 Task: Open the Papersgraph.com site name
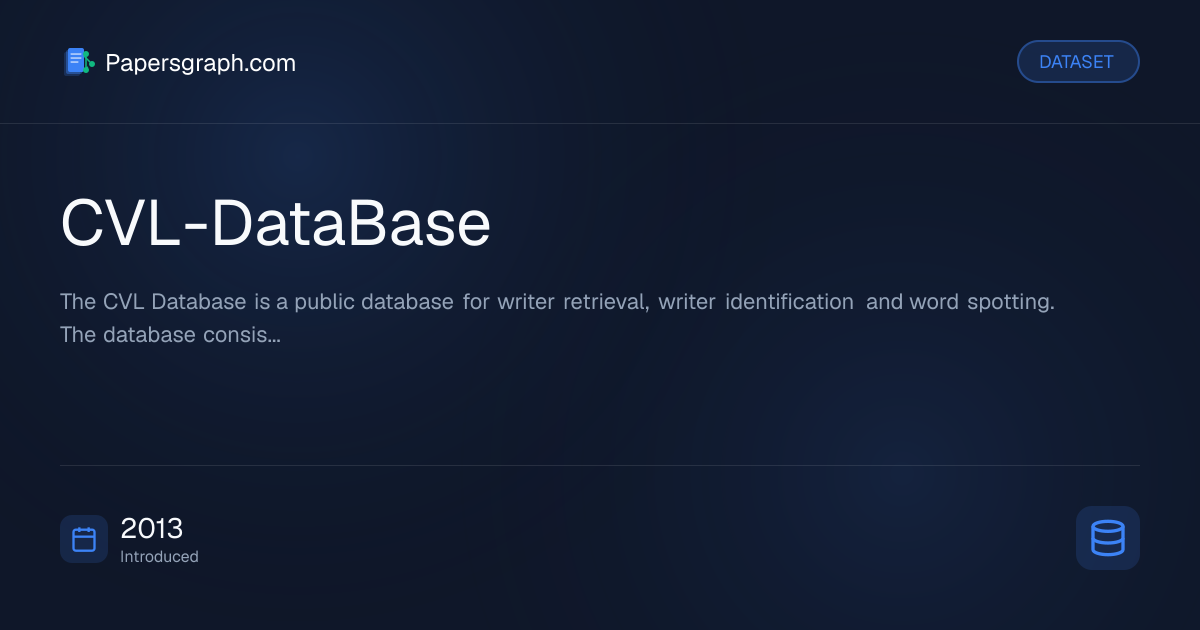click(201, 63)
